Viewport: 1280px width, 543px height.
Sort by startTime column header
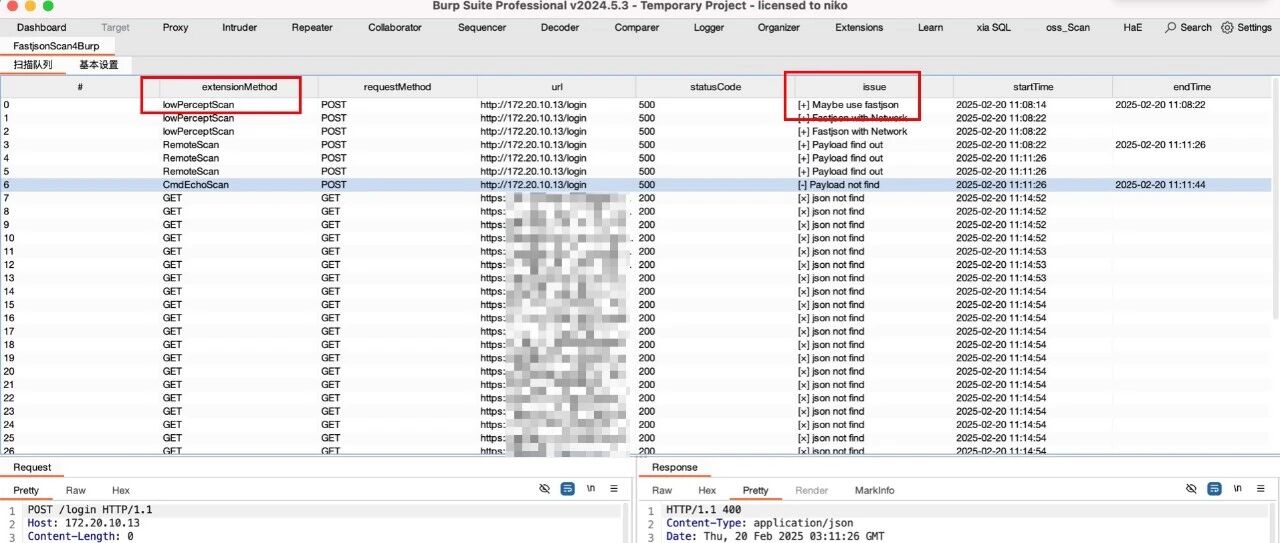pos(1033,87)
